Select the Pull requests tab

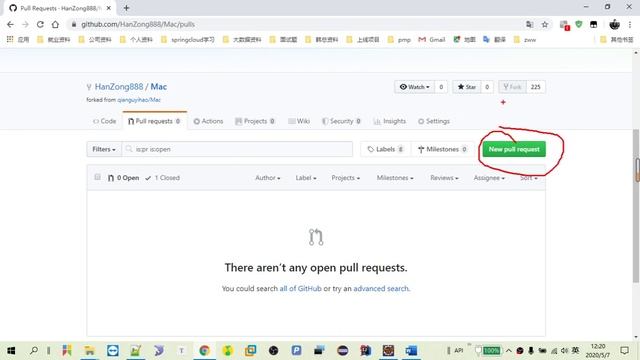point(154,121)
